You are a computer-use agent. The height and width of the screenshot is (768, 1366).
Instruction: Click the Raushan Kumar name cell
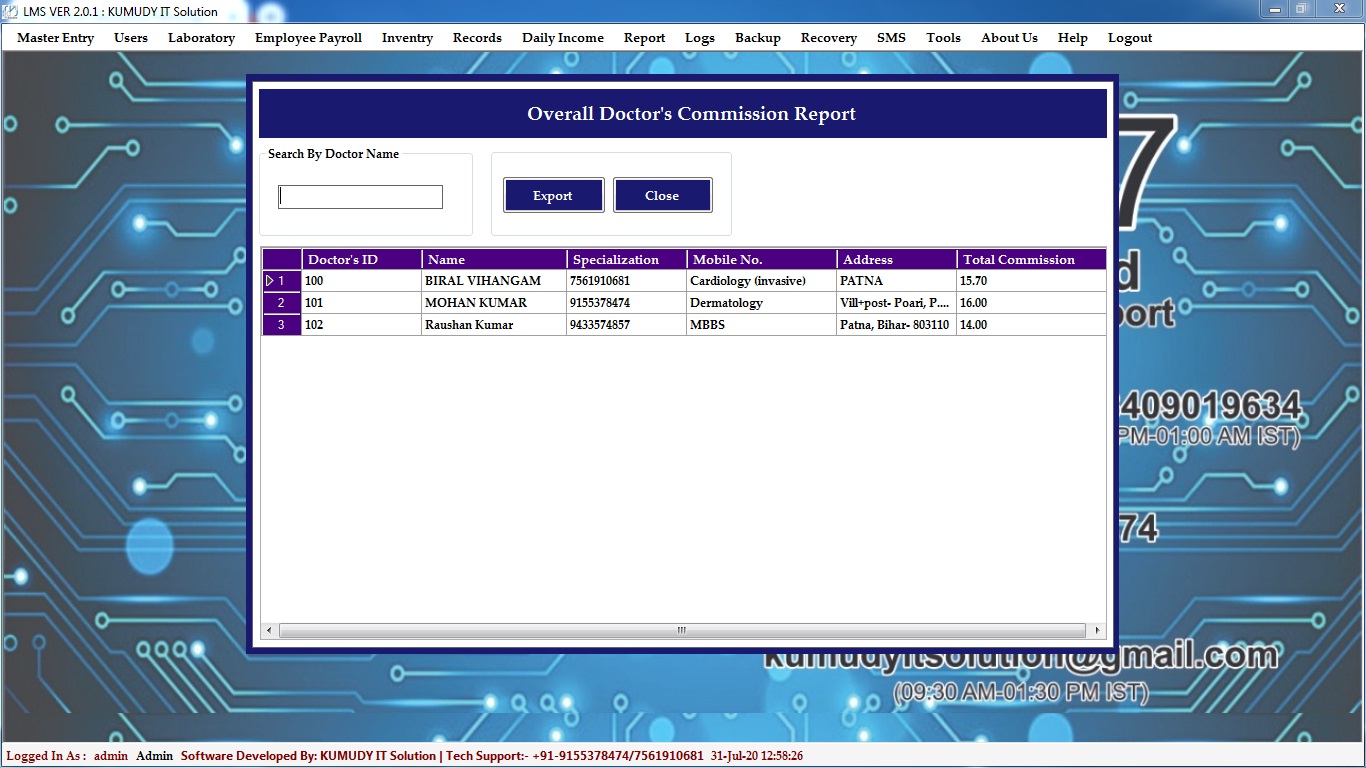click(x=469, y=325)
